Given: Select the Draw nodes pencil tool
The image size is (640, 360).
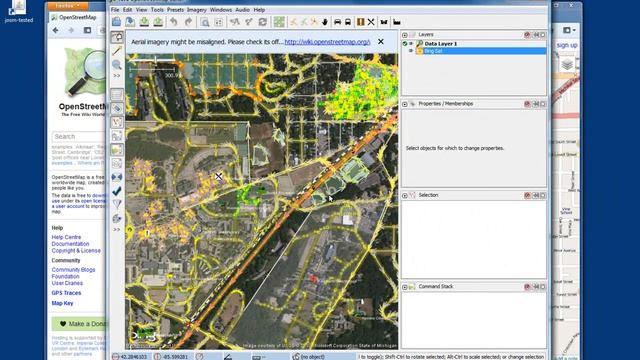Looking at the screenshot, I should [117, 51].
